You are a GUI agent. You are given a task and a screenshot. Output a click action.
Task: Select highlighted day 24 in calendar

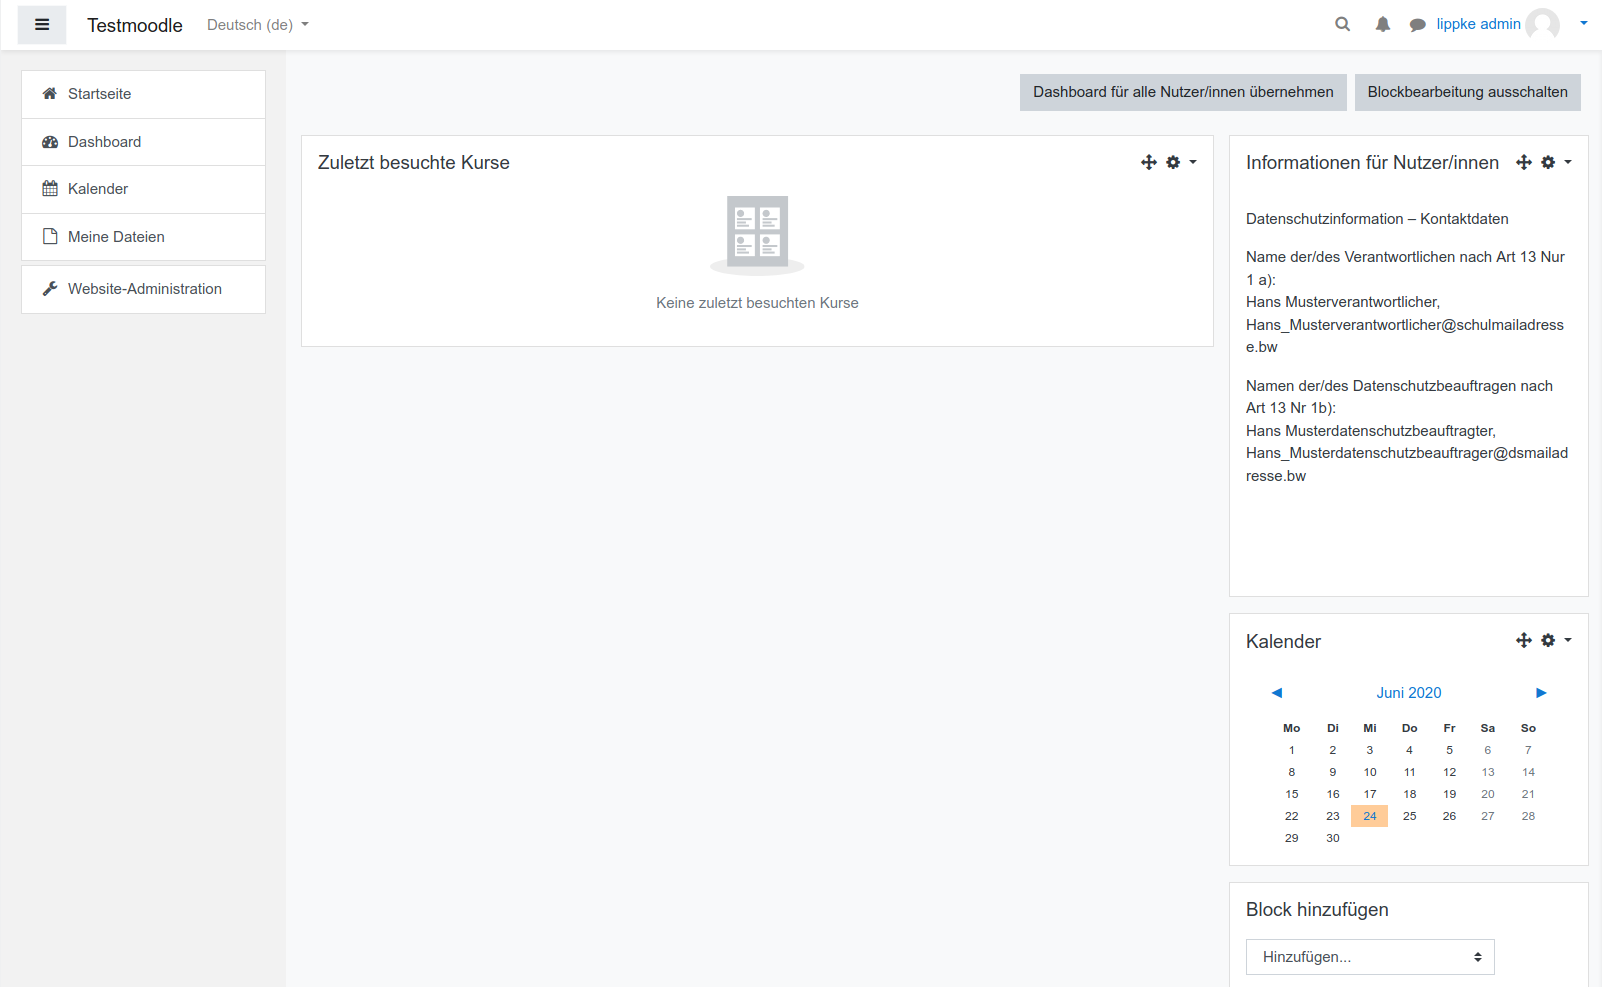click(1369, 816)
